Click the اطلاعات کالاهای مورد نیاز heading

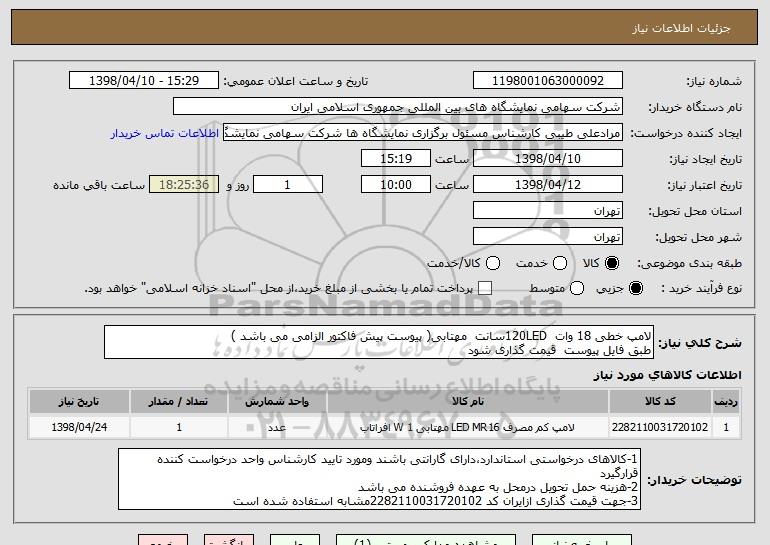pos(667,376)
